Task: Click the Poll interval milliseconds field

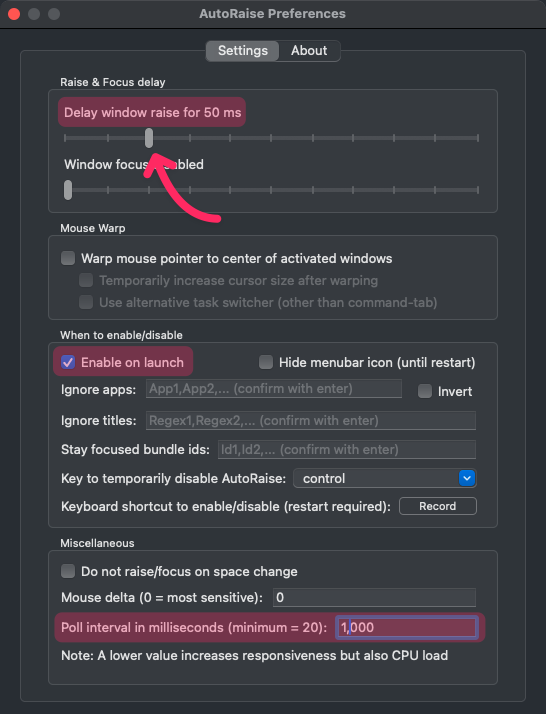Action: (407, 627)
